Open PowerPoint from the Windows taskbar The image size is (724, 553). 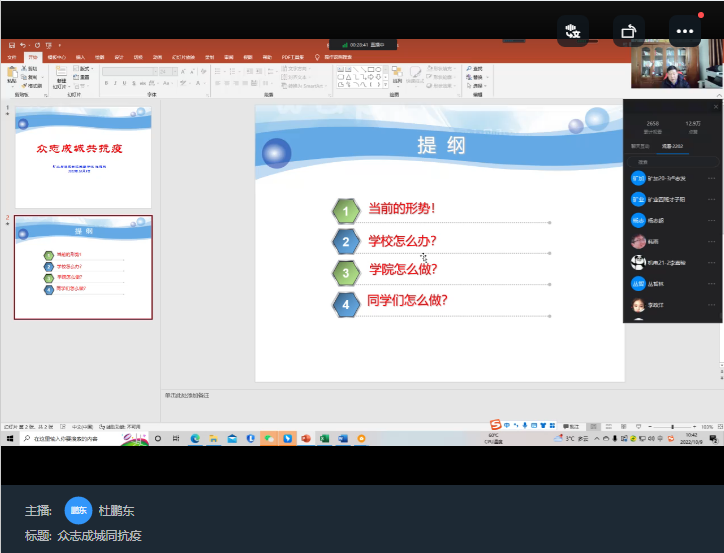click(306, 438)
